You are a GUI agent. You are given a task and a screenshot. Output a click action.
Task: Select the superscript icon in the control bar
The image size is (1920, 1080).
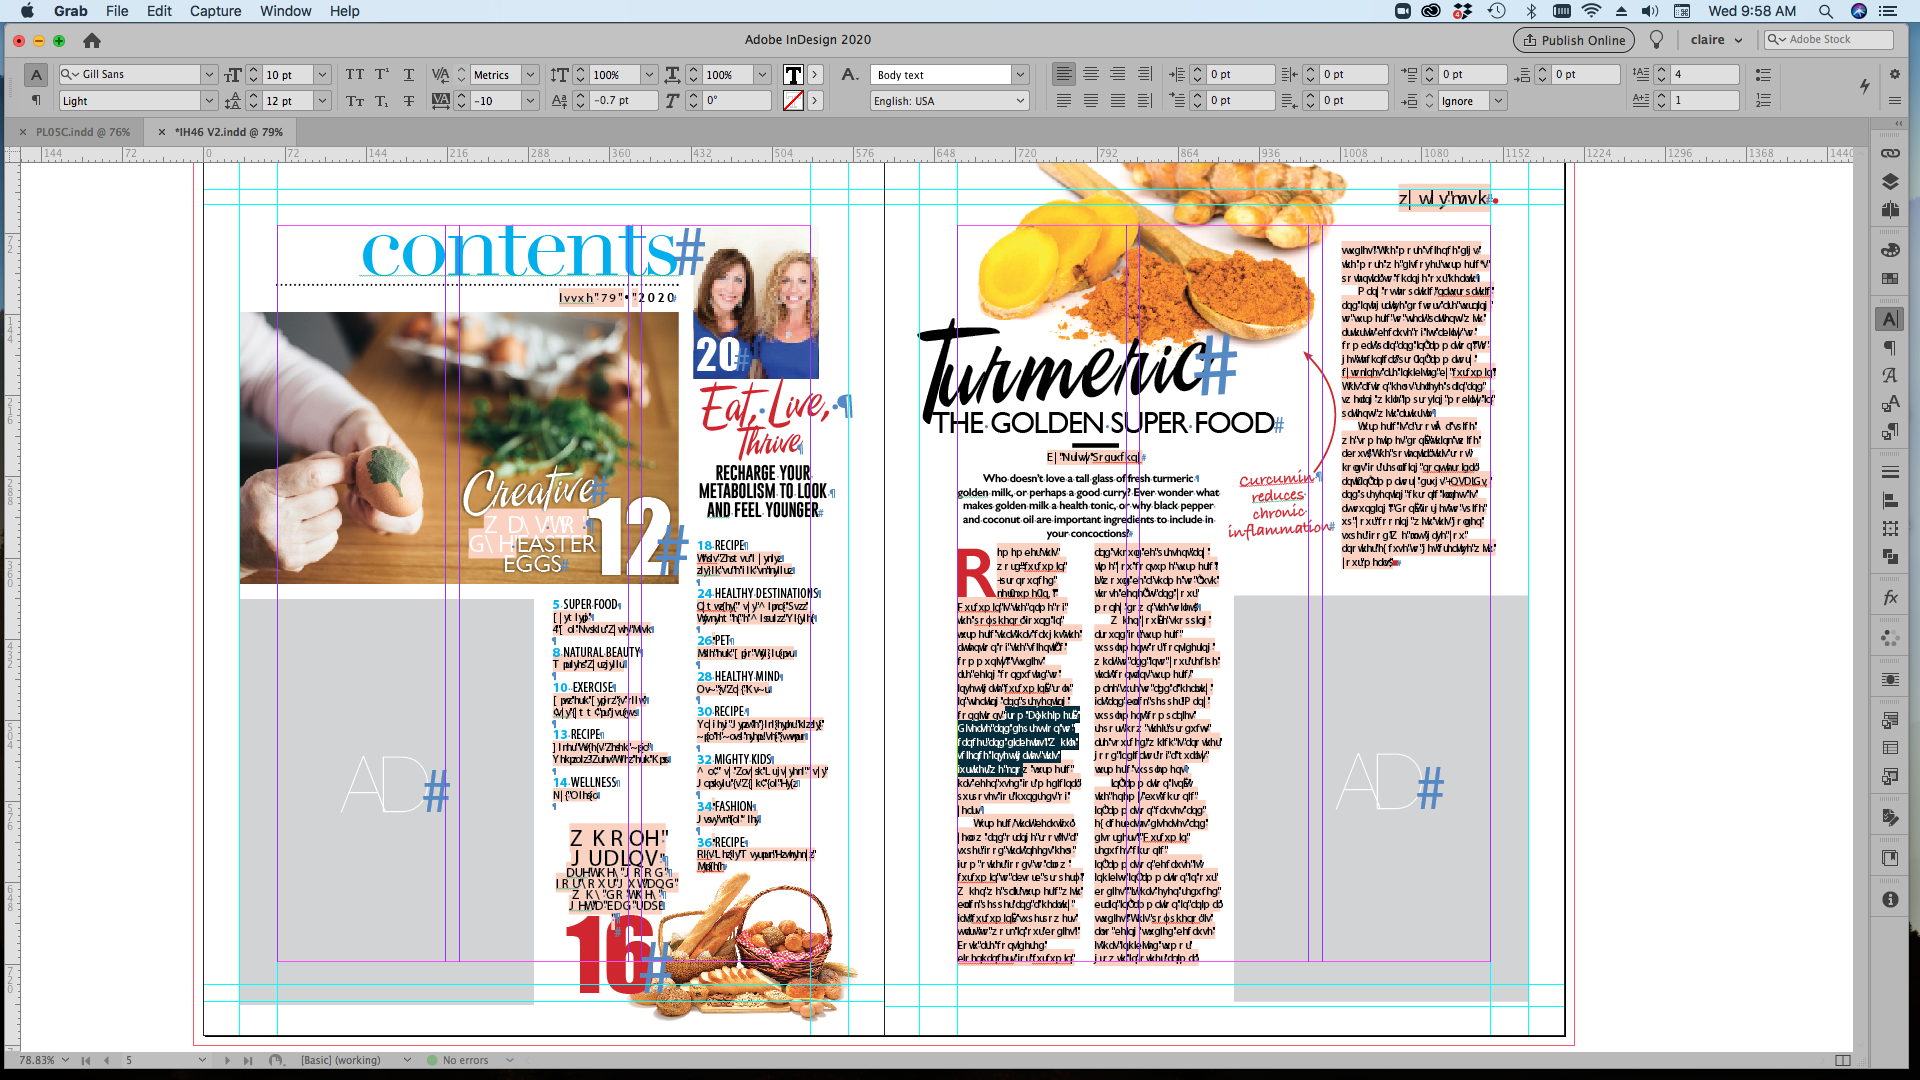[381, 74]
